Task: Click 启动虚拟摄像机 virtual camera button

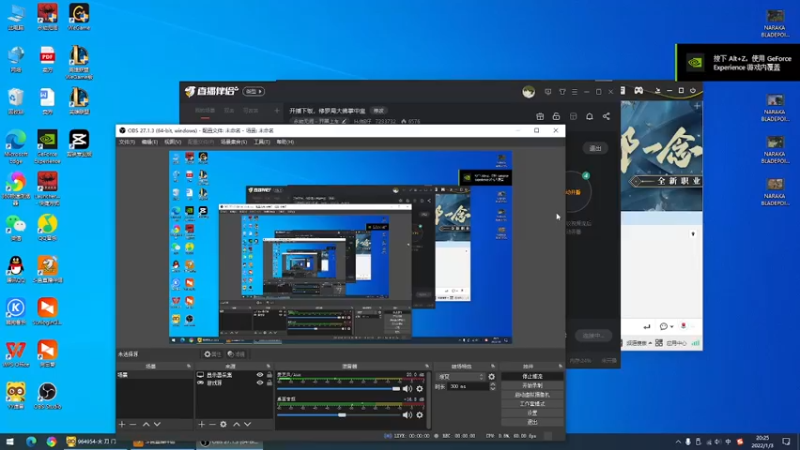Action: tap(532, 395)
